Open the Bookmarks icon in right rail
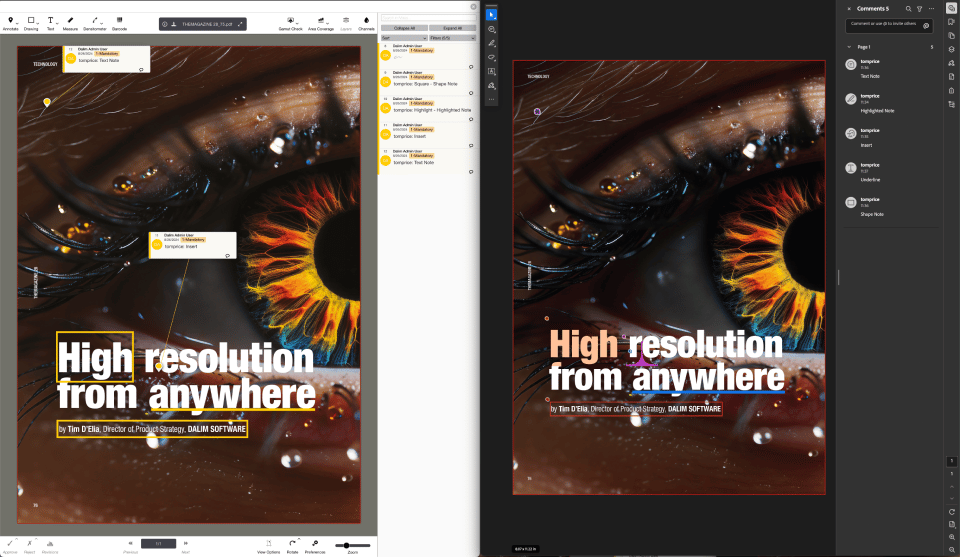 pyautogui.click(x=951, y=22)
